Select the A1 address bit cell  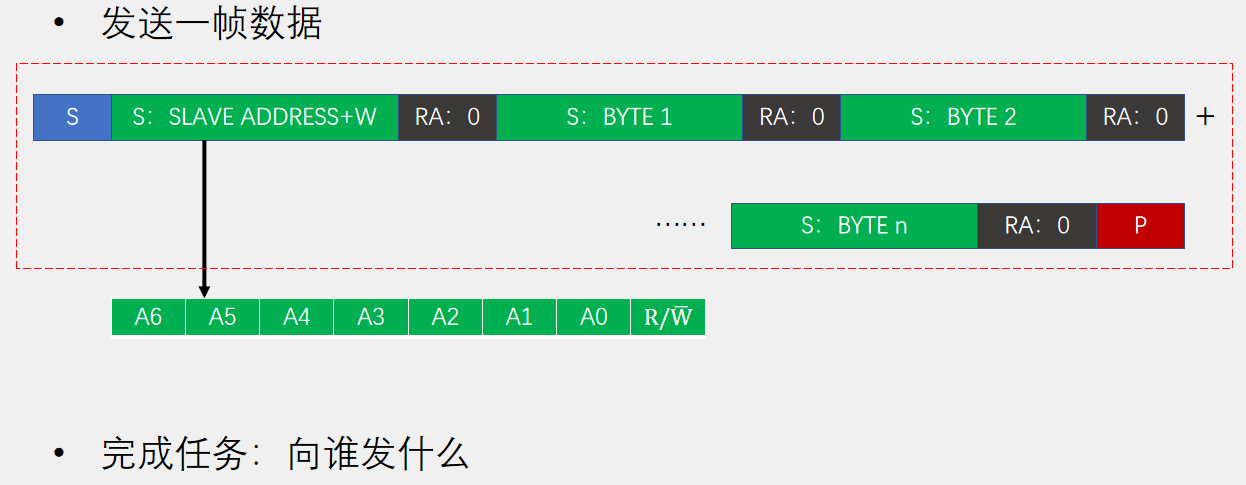pyautogui.click(x=519, y=318)
